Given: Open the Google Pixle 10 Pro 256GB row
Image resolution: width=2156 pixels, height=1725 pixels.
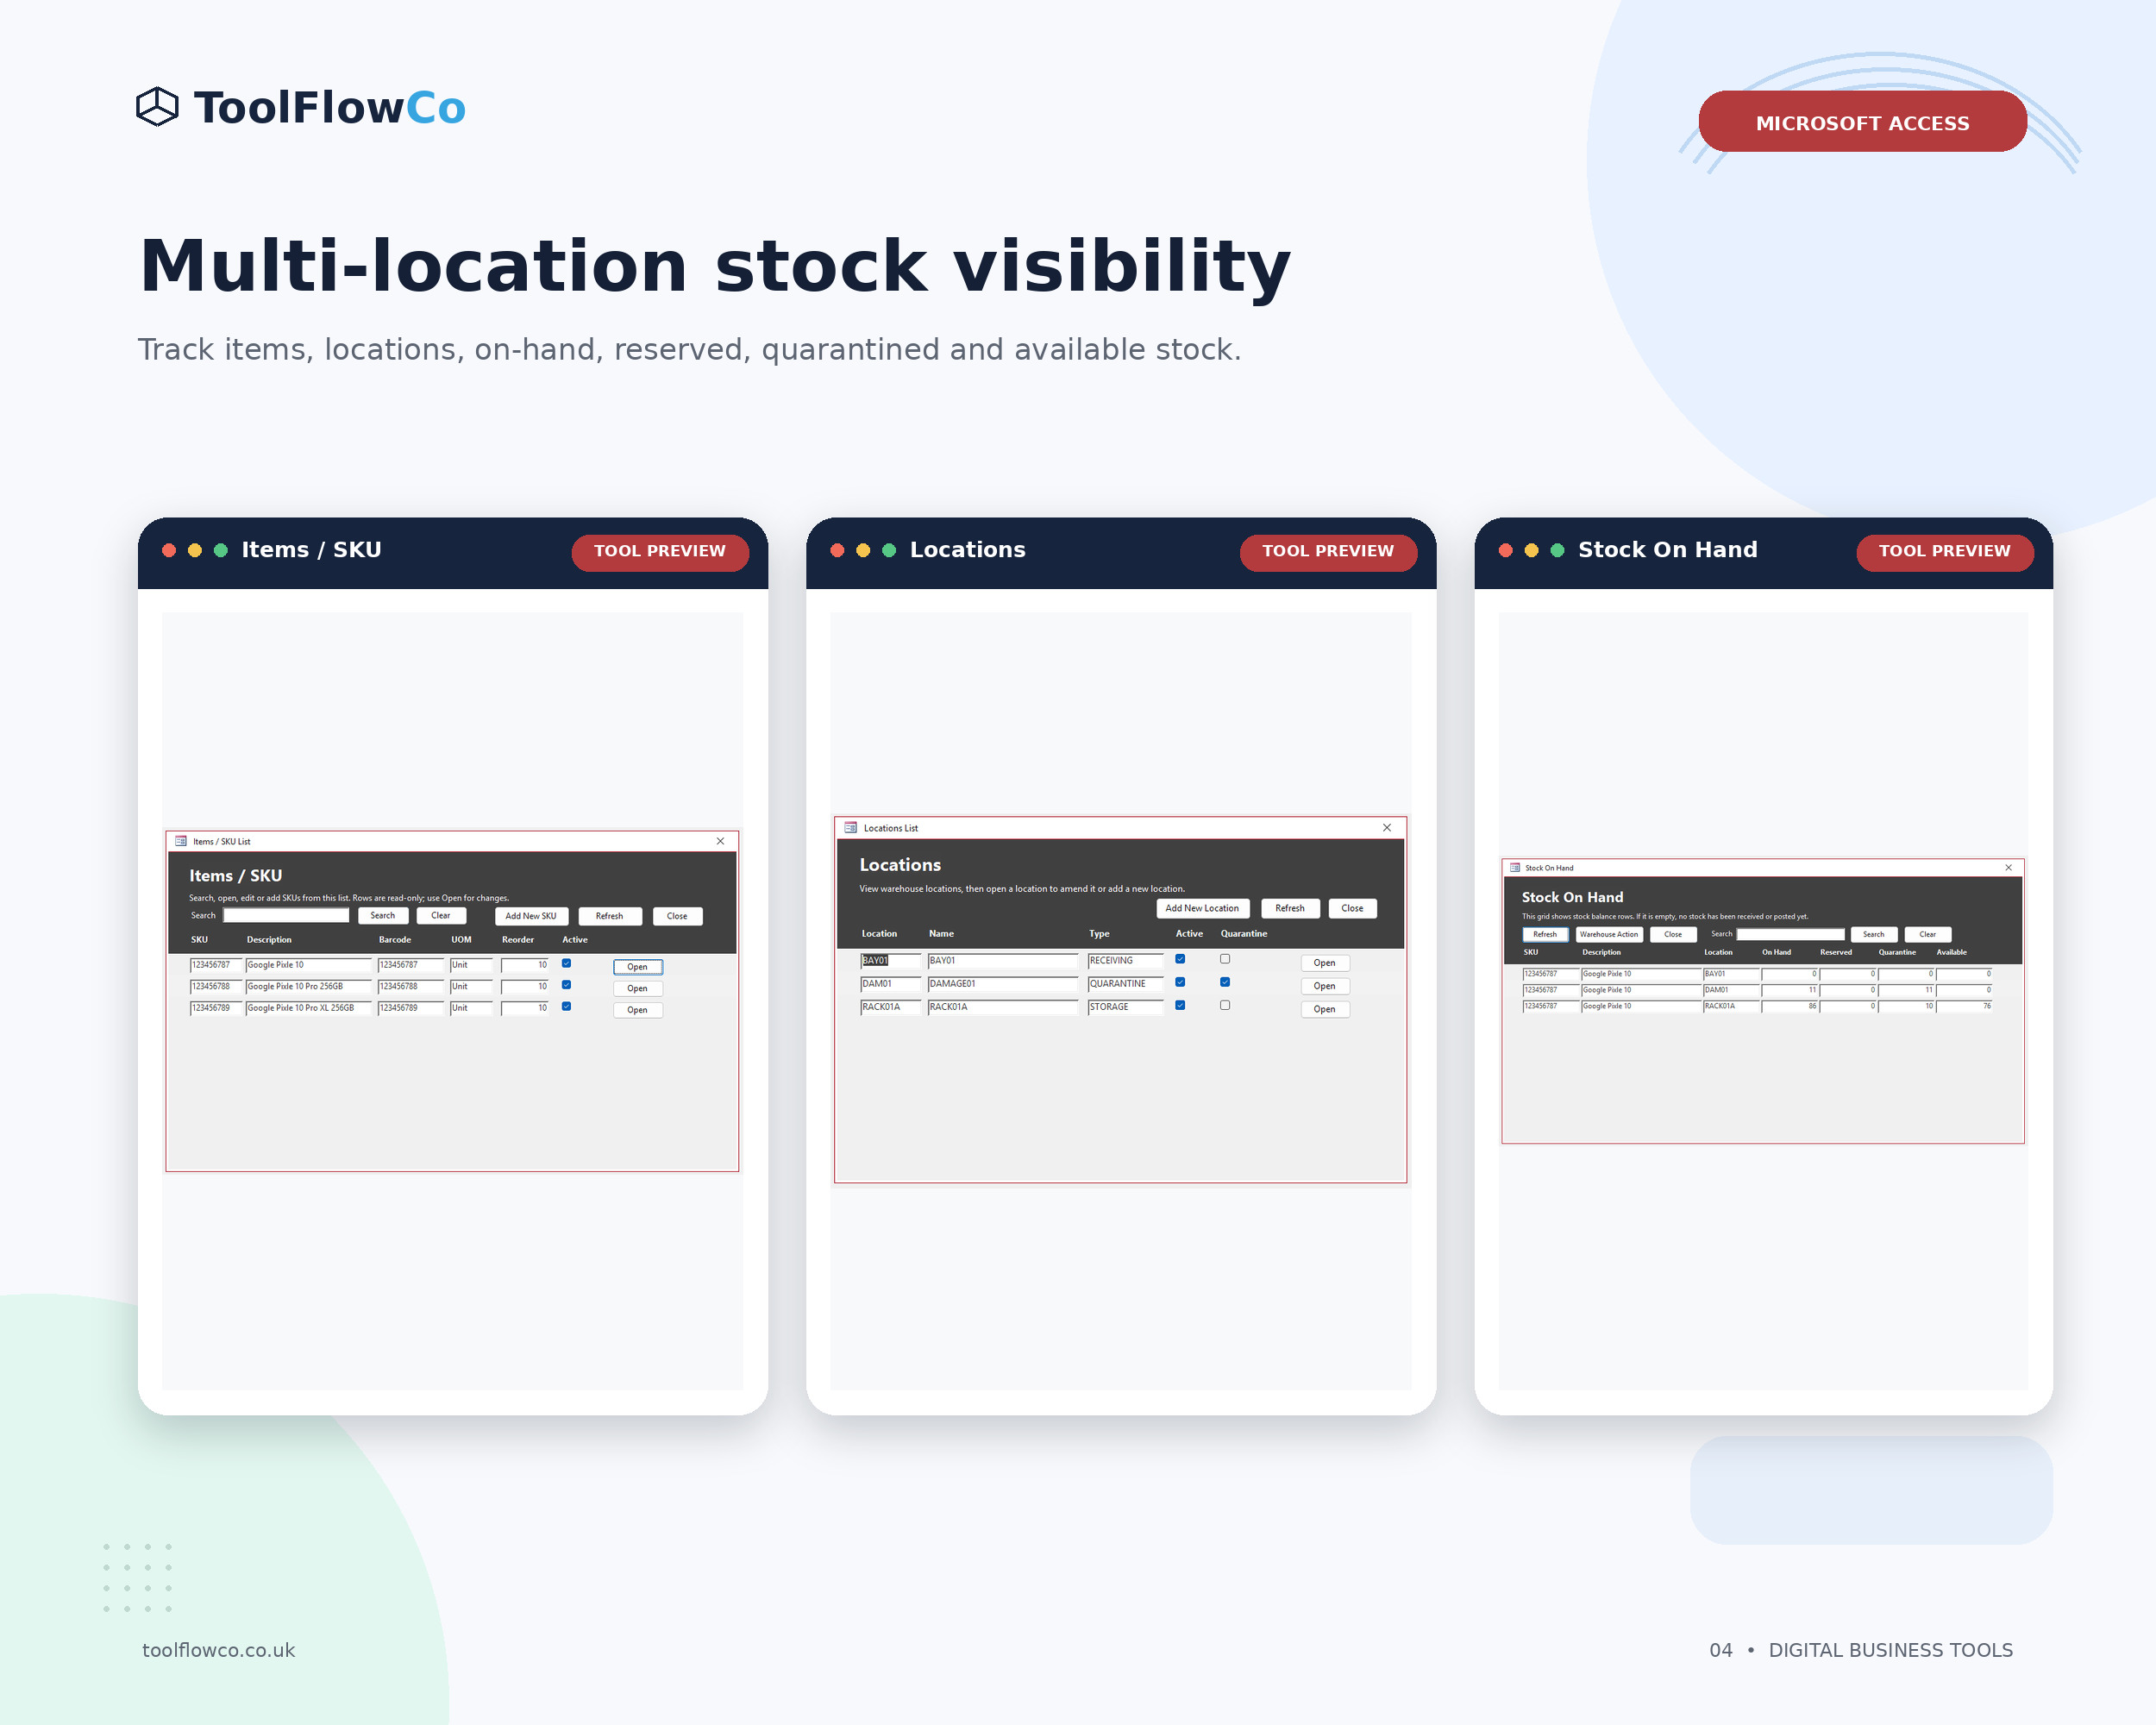Looking at the screenshot, I should [x=638, y=988].
